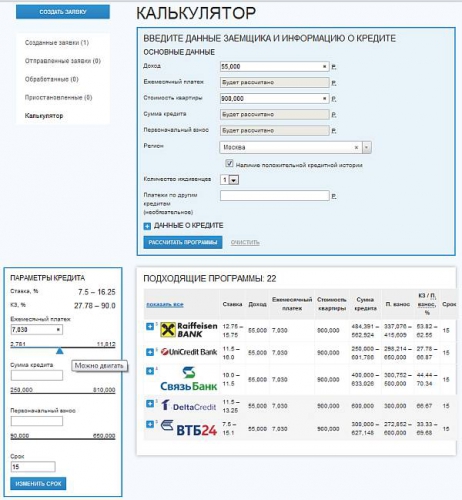Expand the Данные о кредите section
462x500 pixels.
click(147, 226)
